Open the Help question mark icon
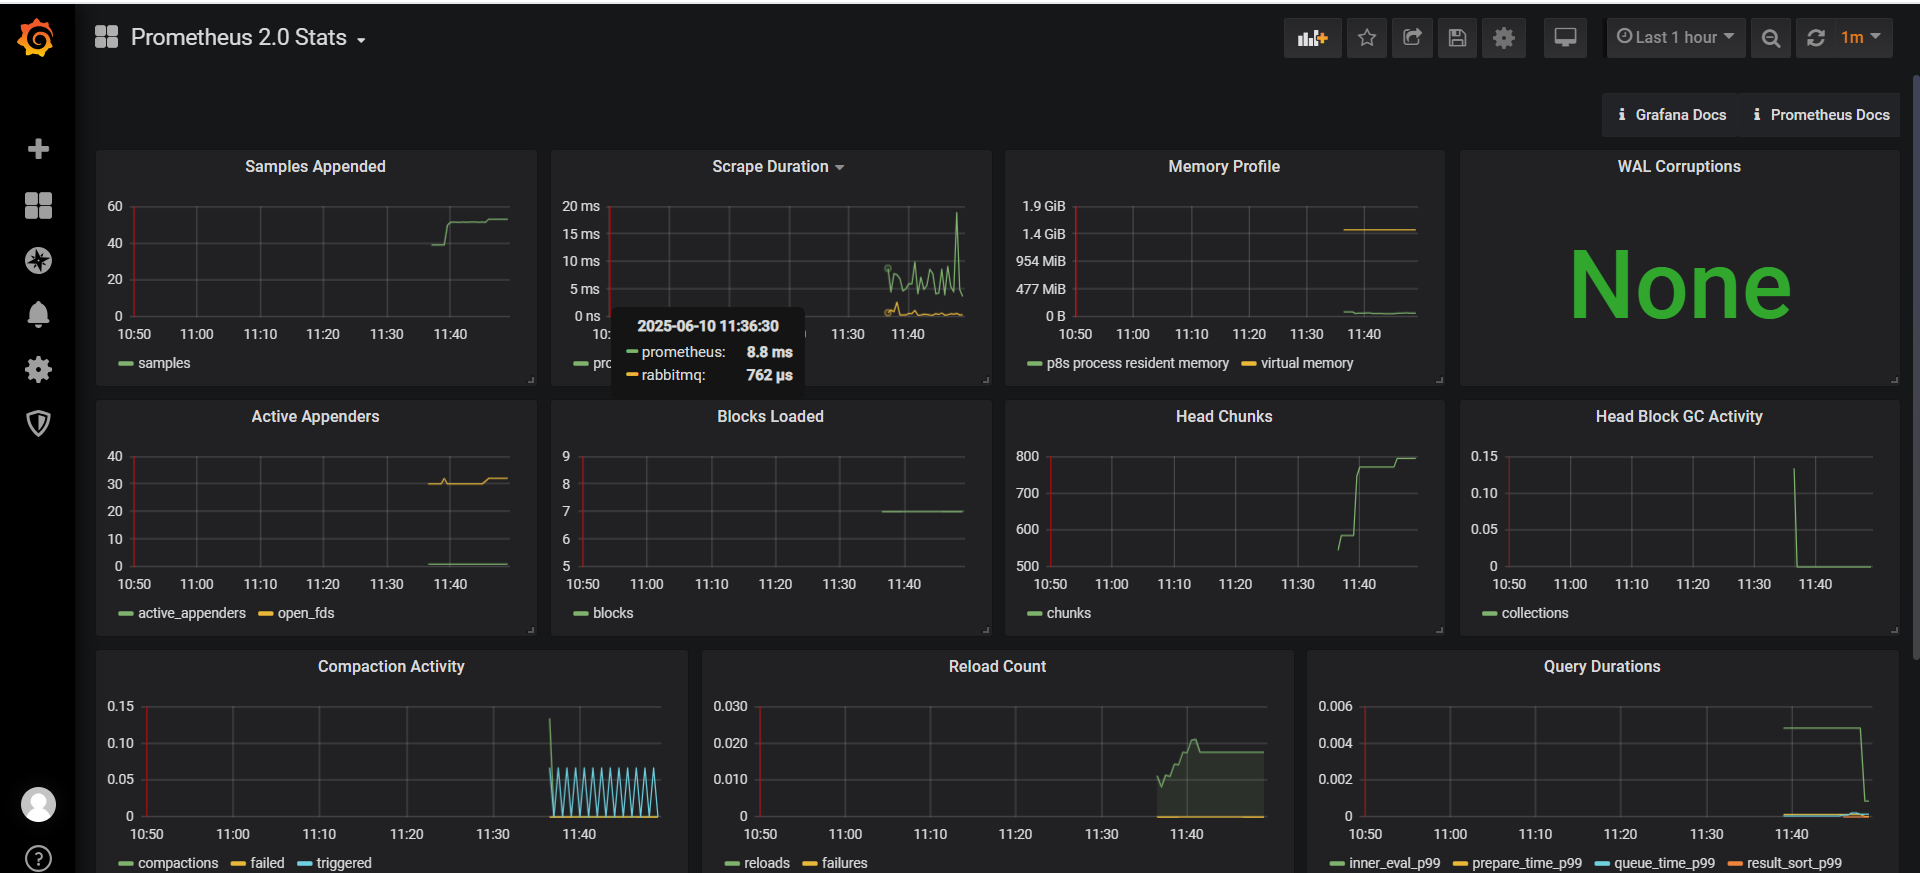Image resolution: width=1920 pixels, height=873 pixels. [38, 858]
